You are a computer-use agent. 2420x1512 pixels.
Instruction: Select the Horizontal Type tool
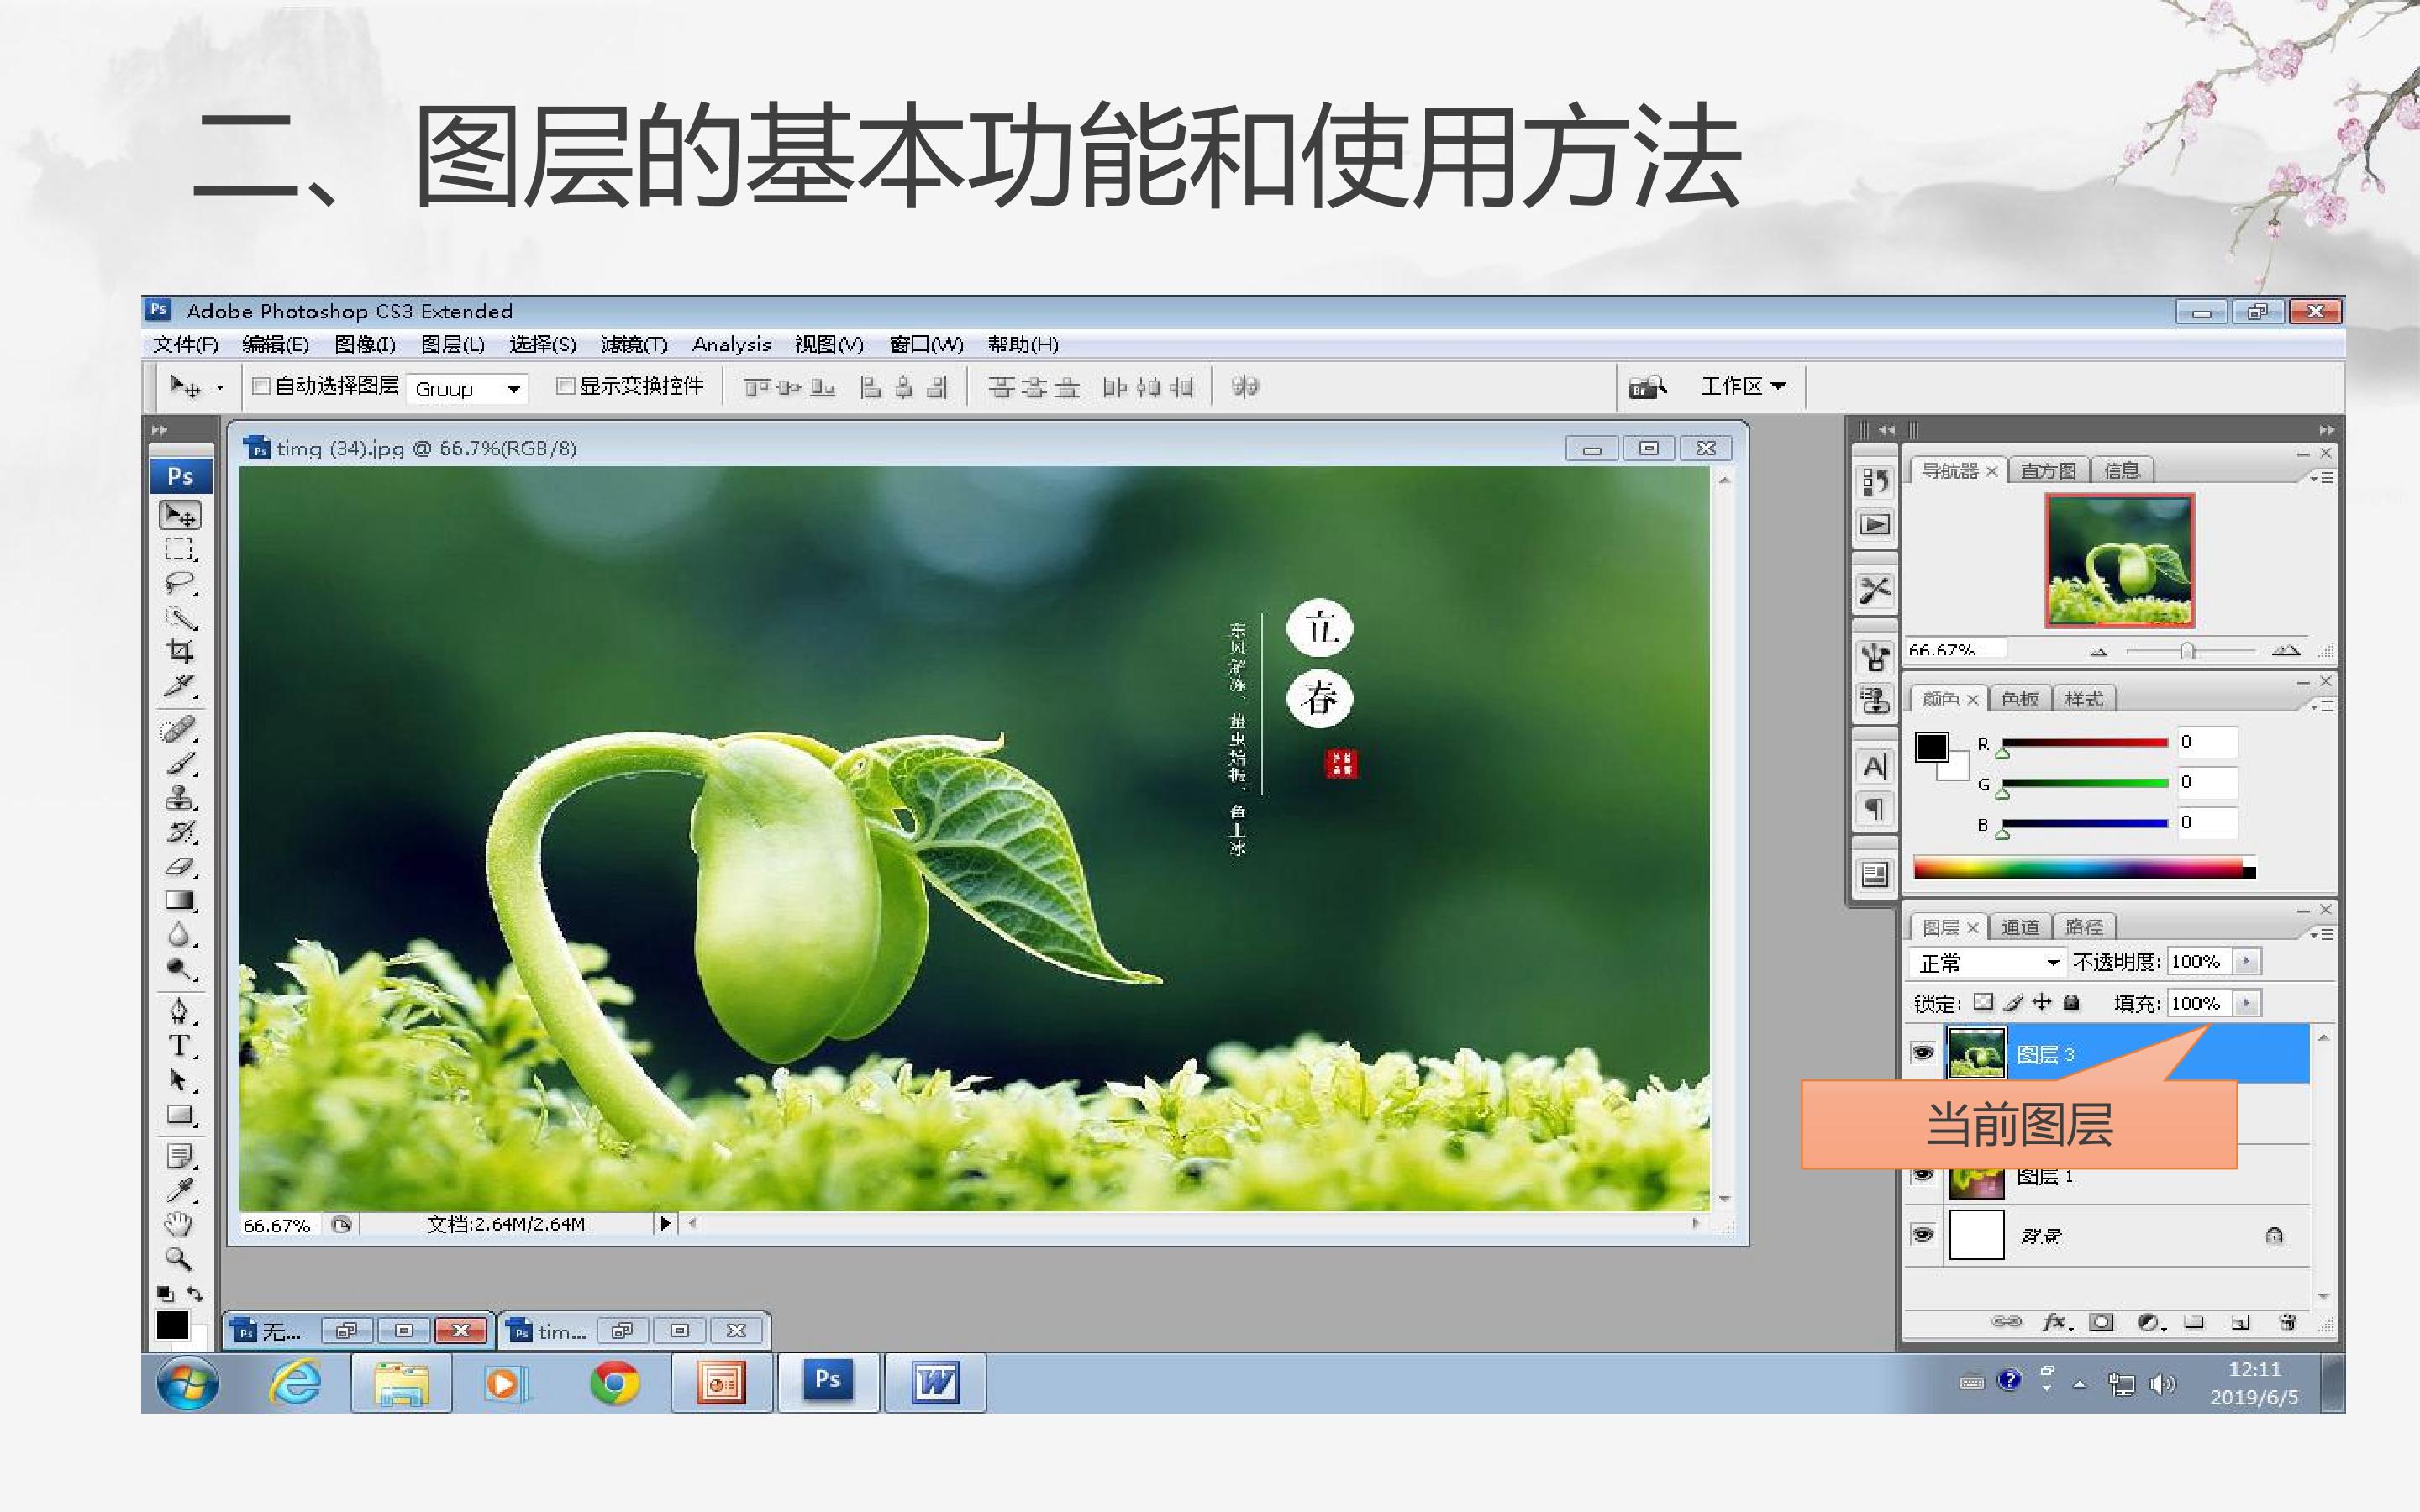(180, 1046)
